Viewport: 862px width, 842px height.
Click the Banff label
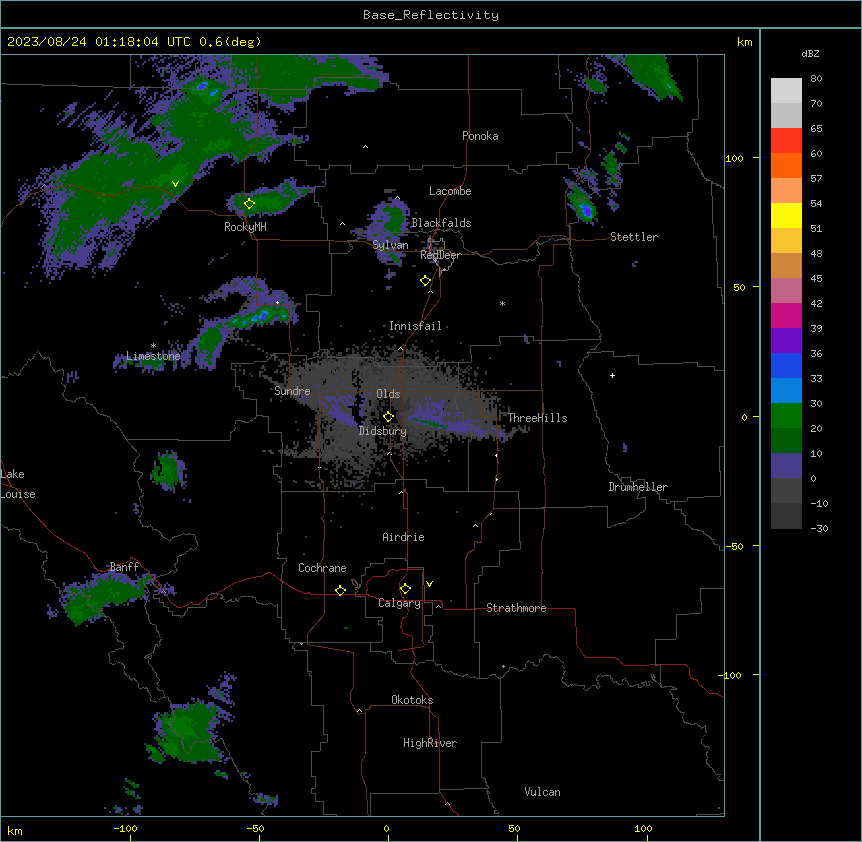point(124,567)
